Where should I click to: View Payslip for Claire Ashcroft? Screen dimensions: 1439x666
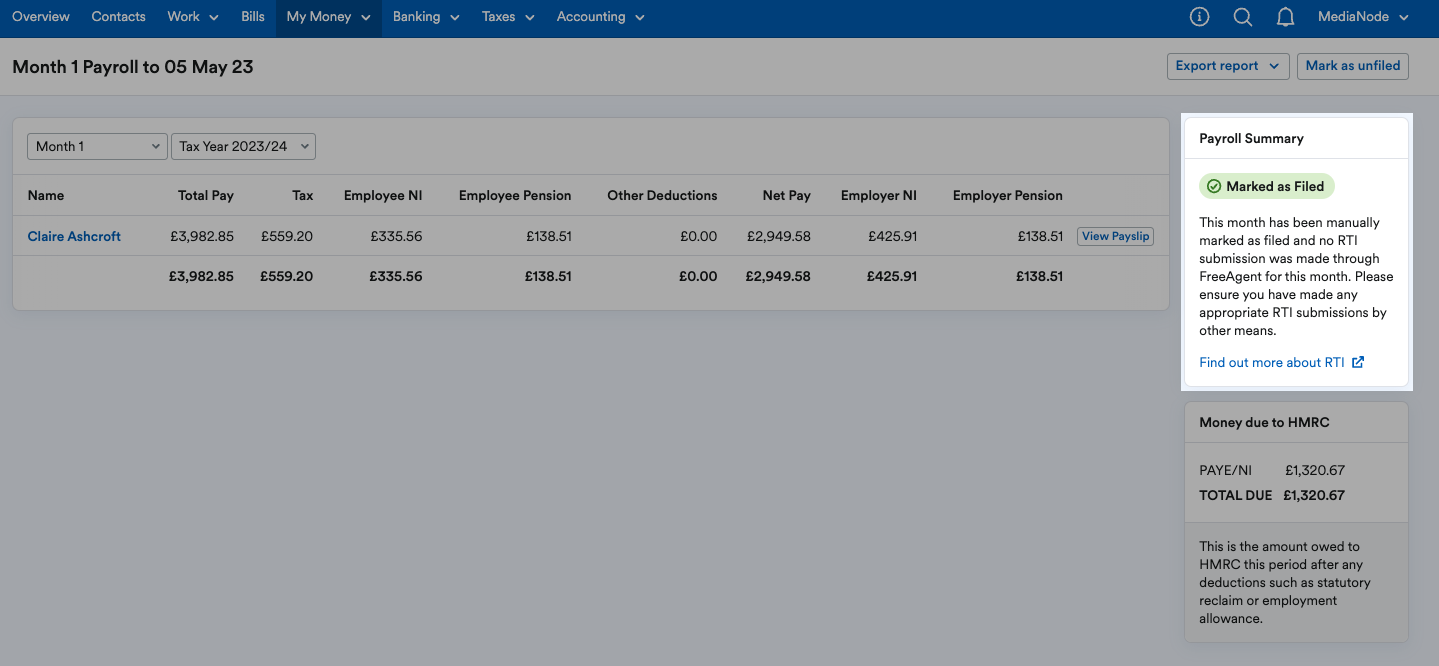click(1116, 237)
